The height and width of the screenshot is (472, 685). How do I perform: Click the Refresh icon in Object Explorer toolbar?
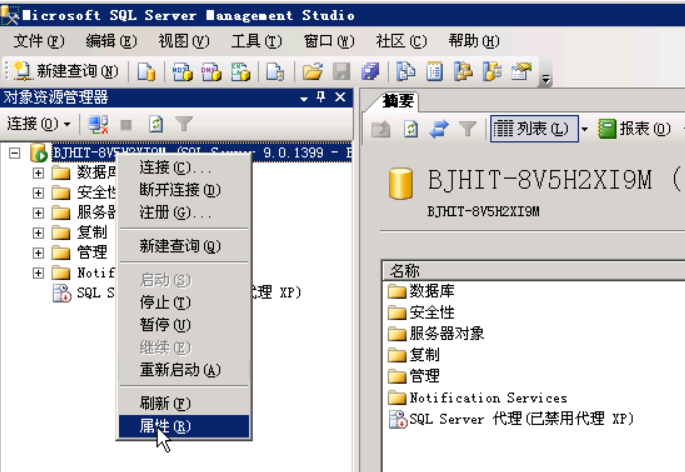coord(156,125)
